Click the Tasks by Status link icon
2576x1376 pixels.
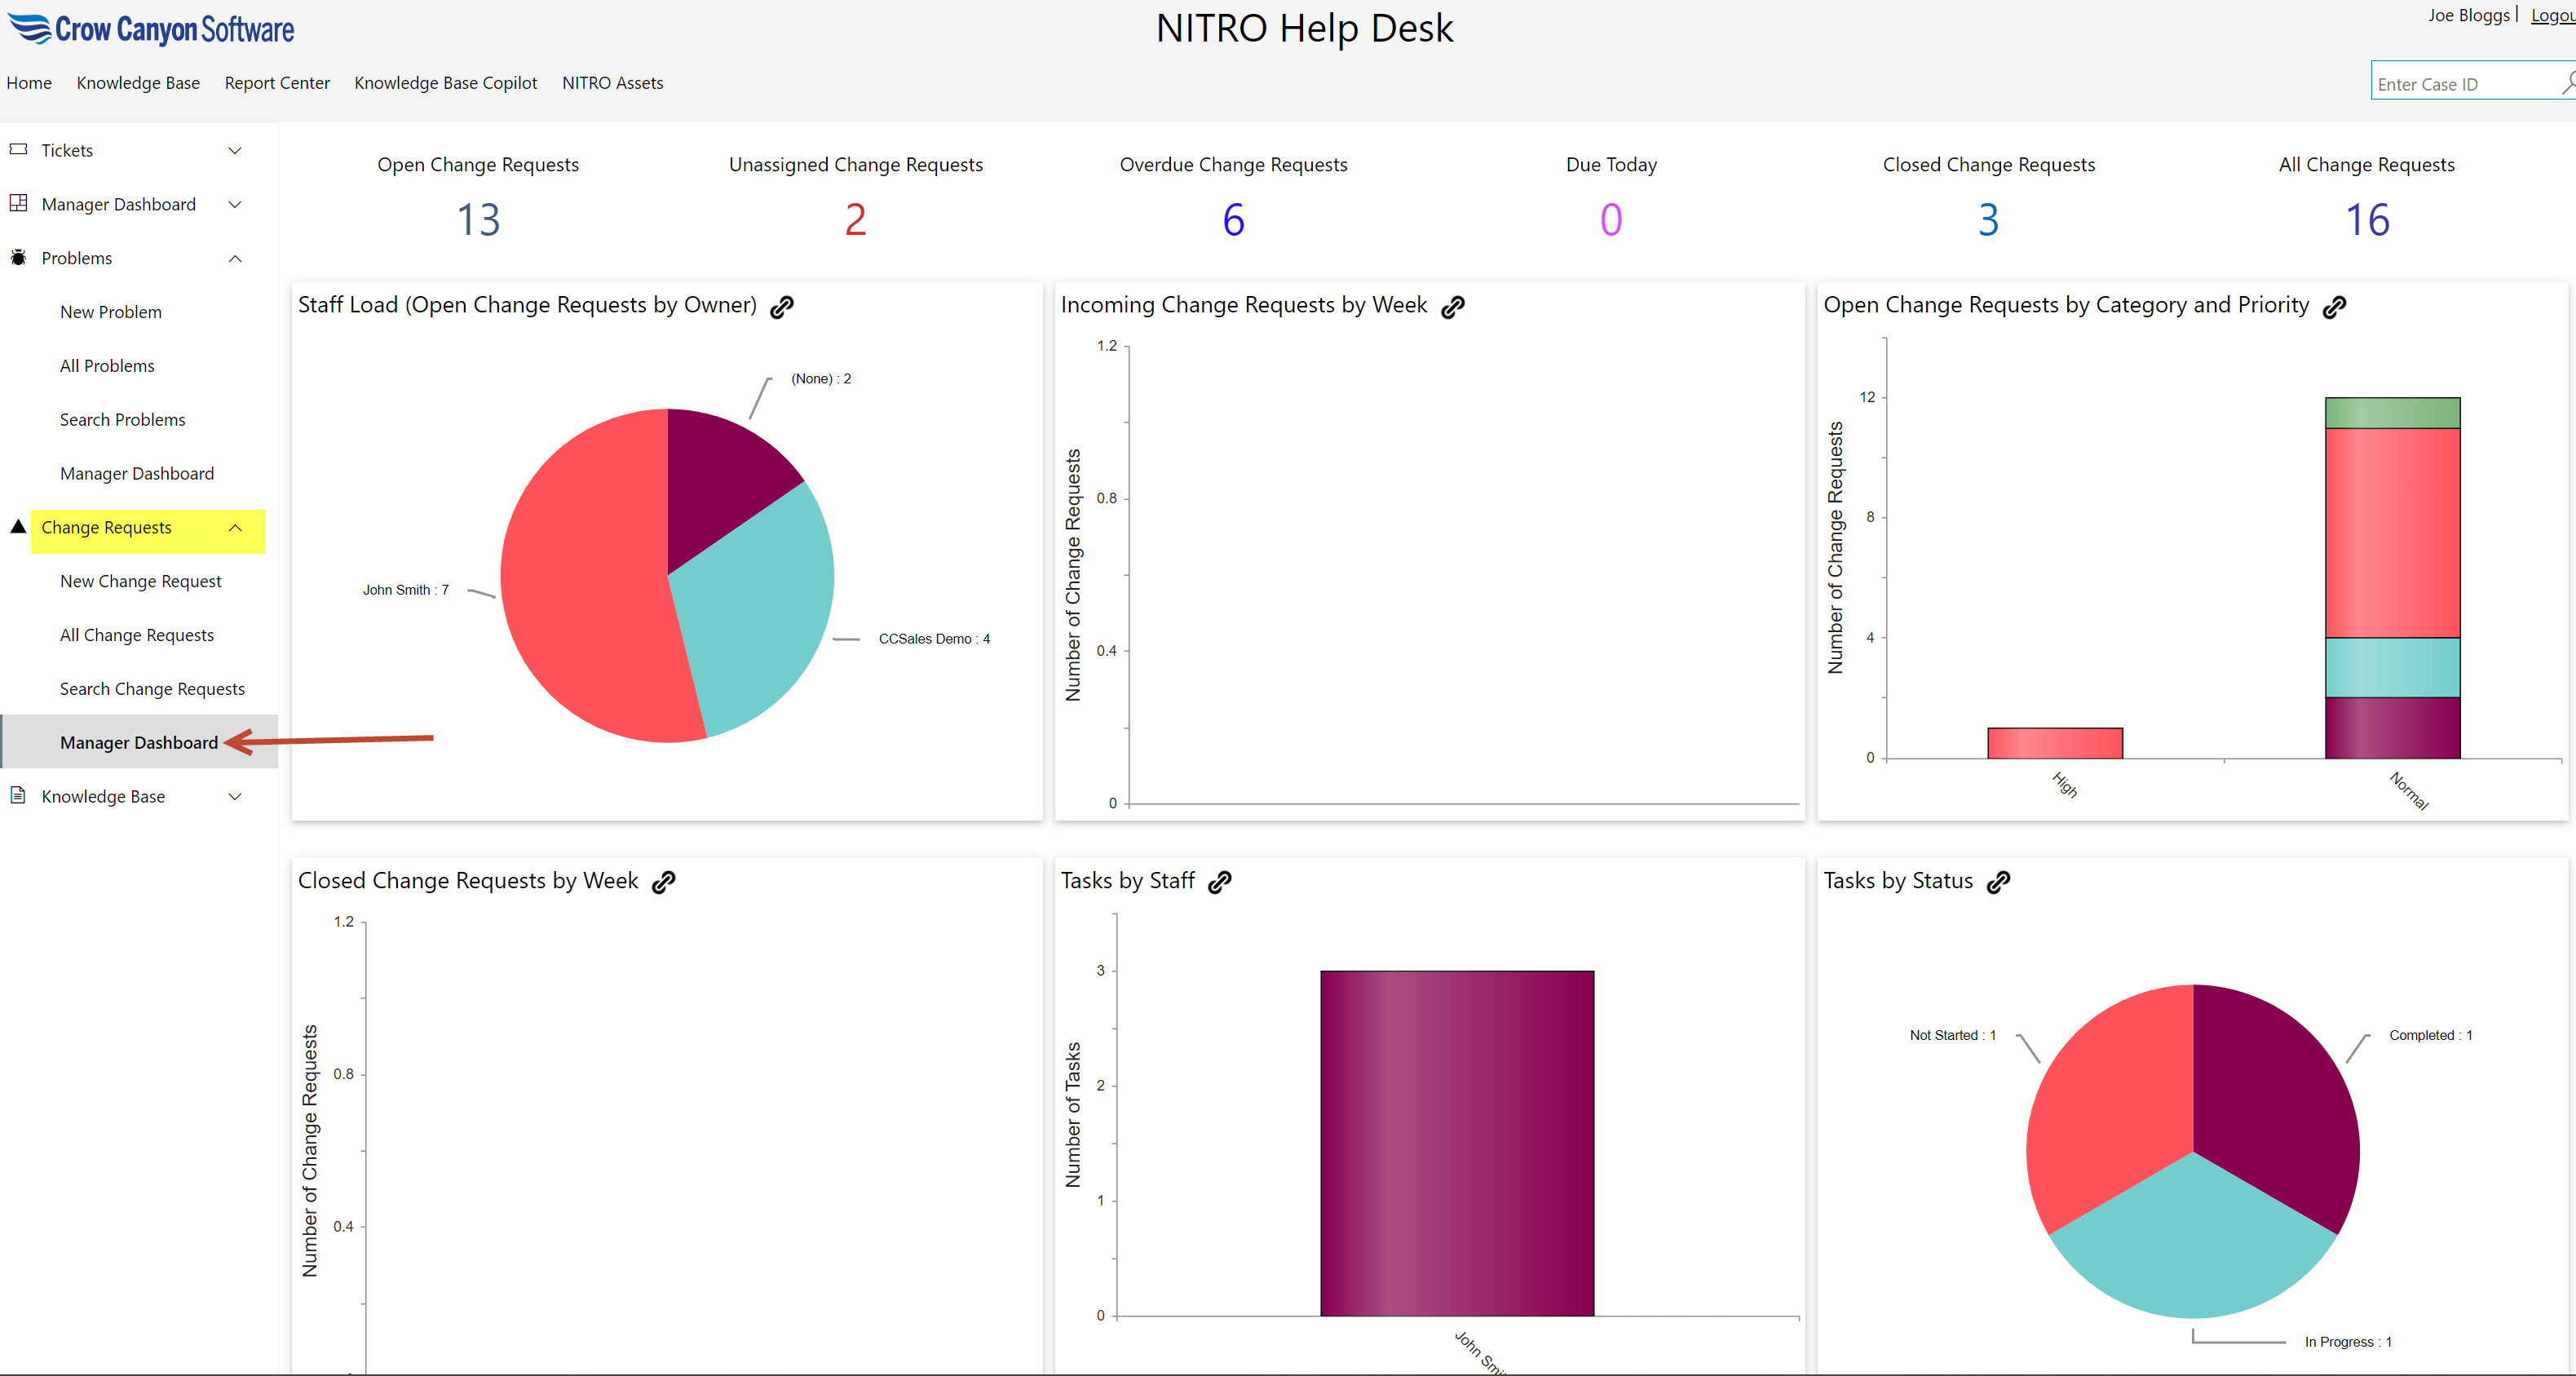(x=1998, y=882)
